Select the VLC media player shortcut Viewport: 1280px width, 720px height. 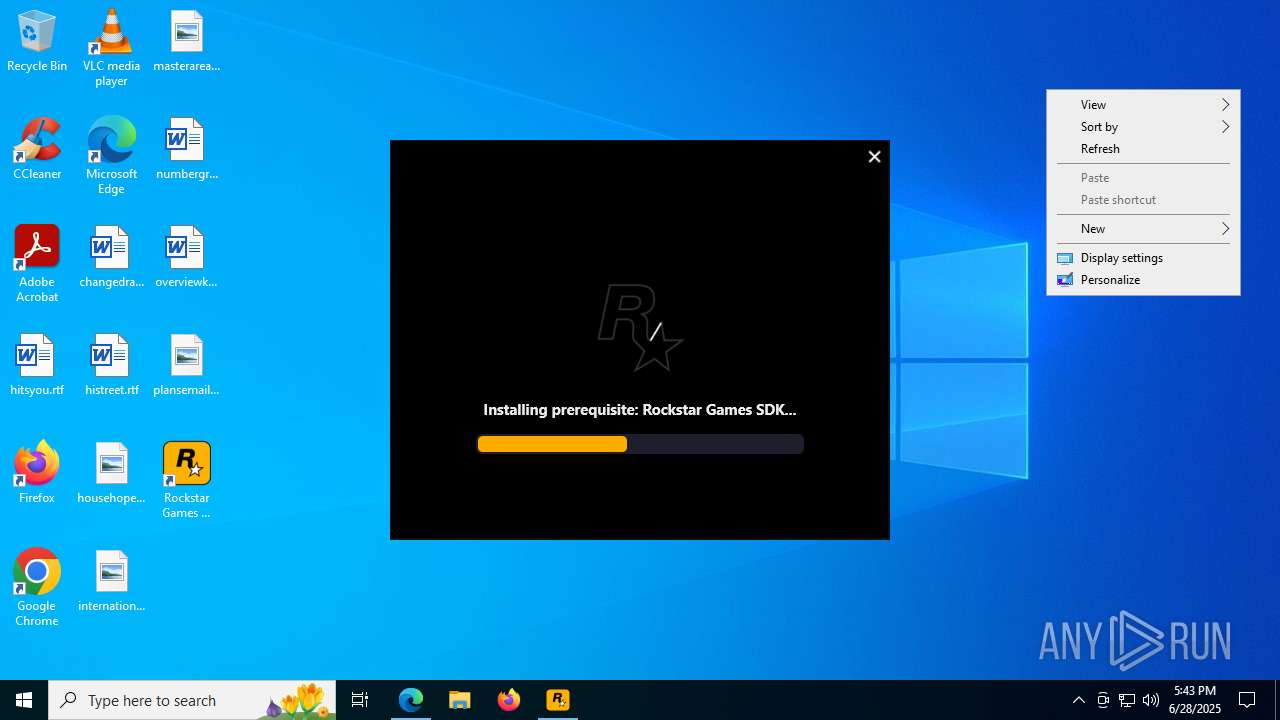(x=111, y=48)
